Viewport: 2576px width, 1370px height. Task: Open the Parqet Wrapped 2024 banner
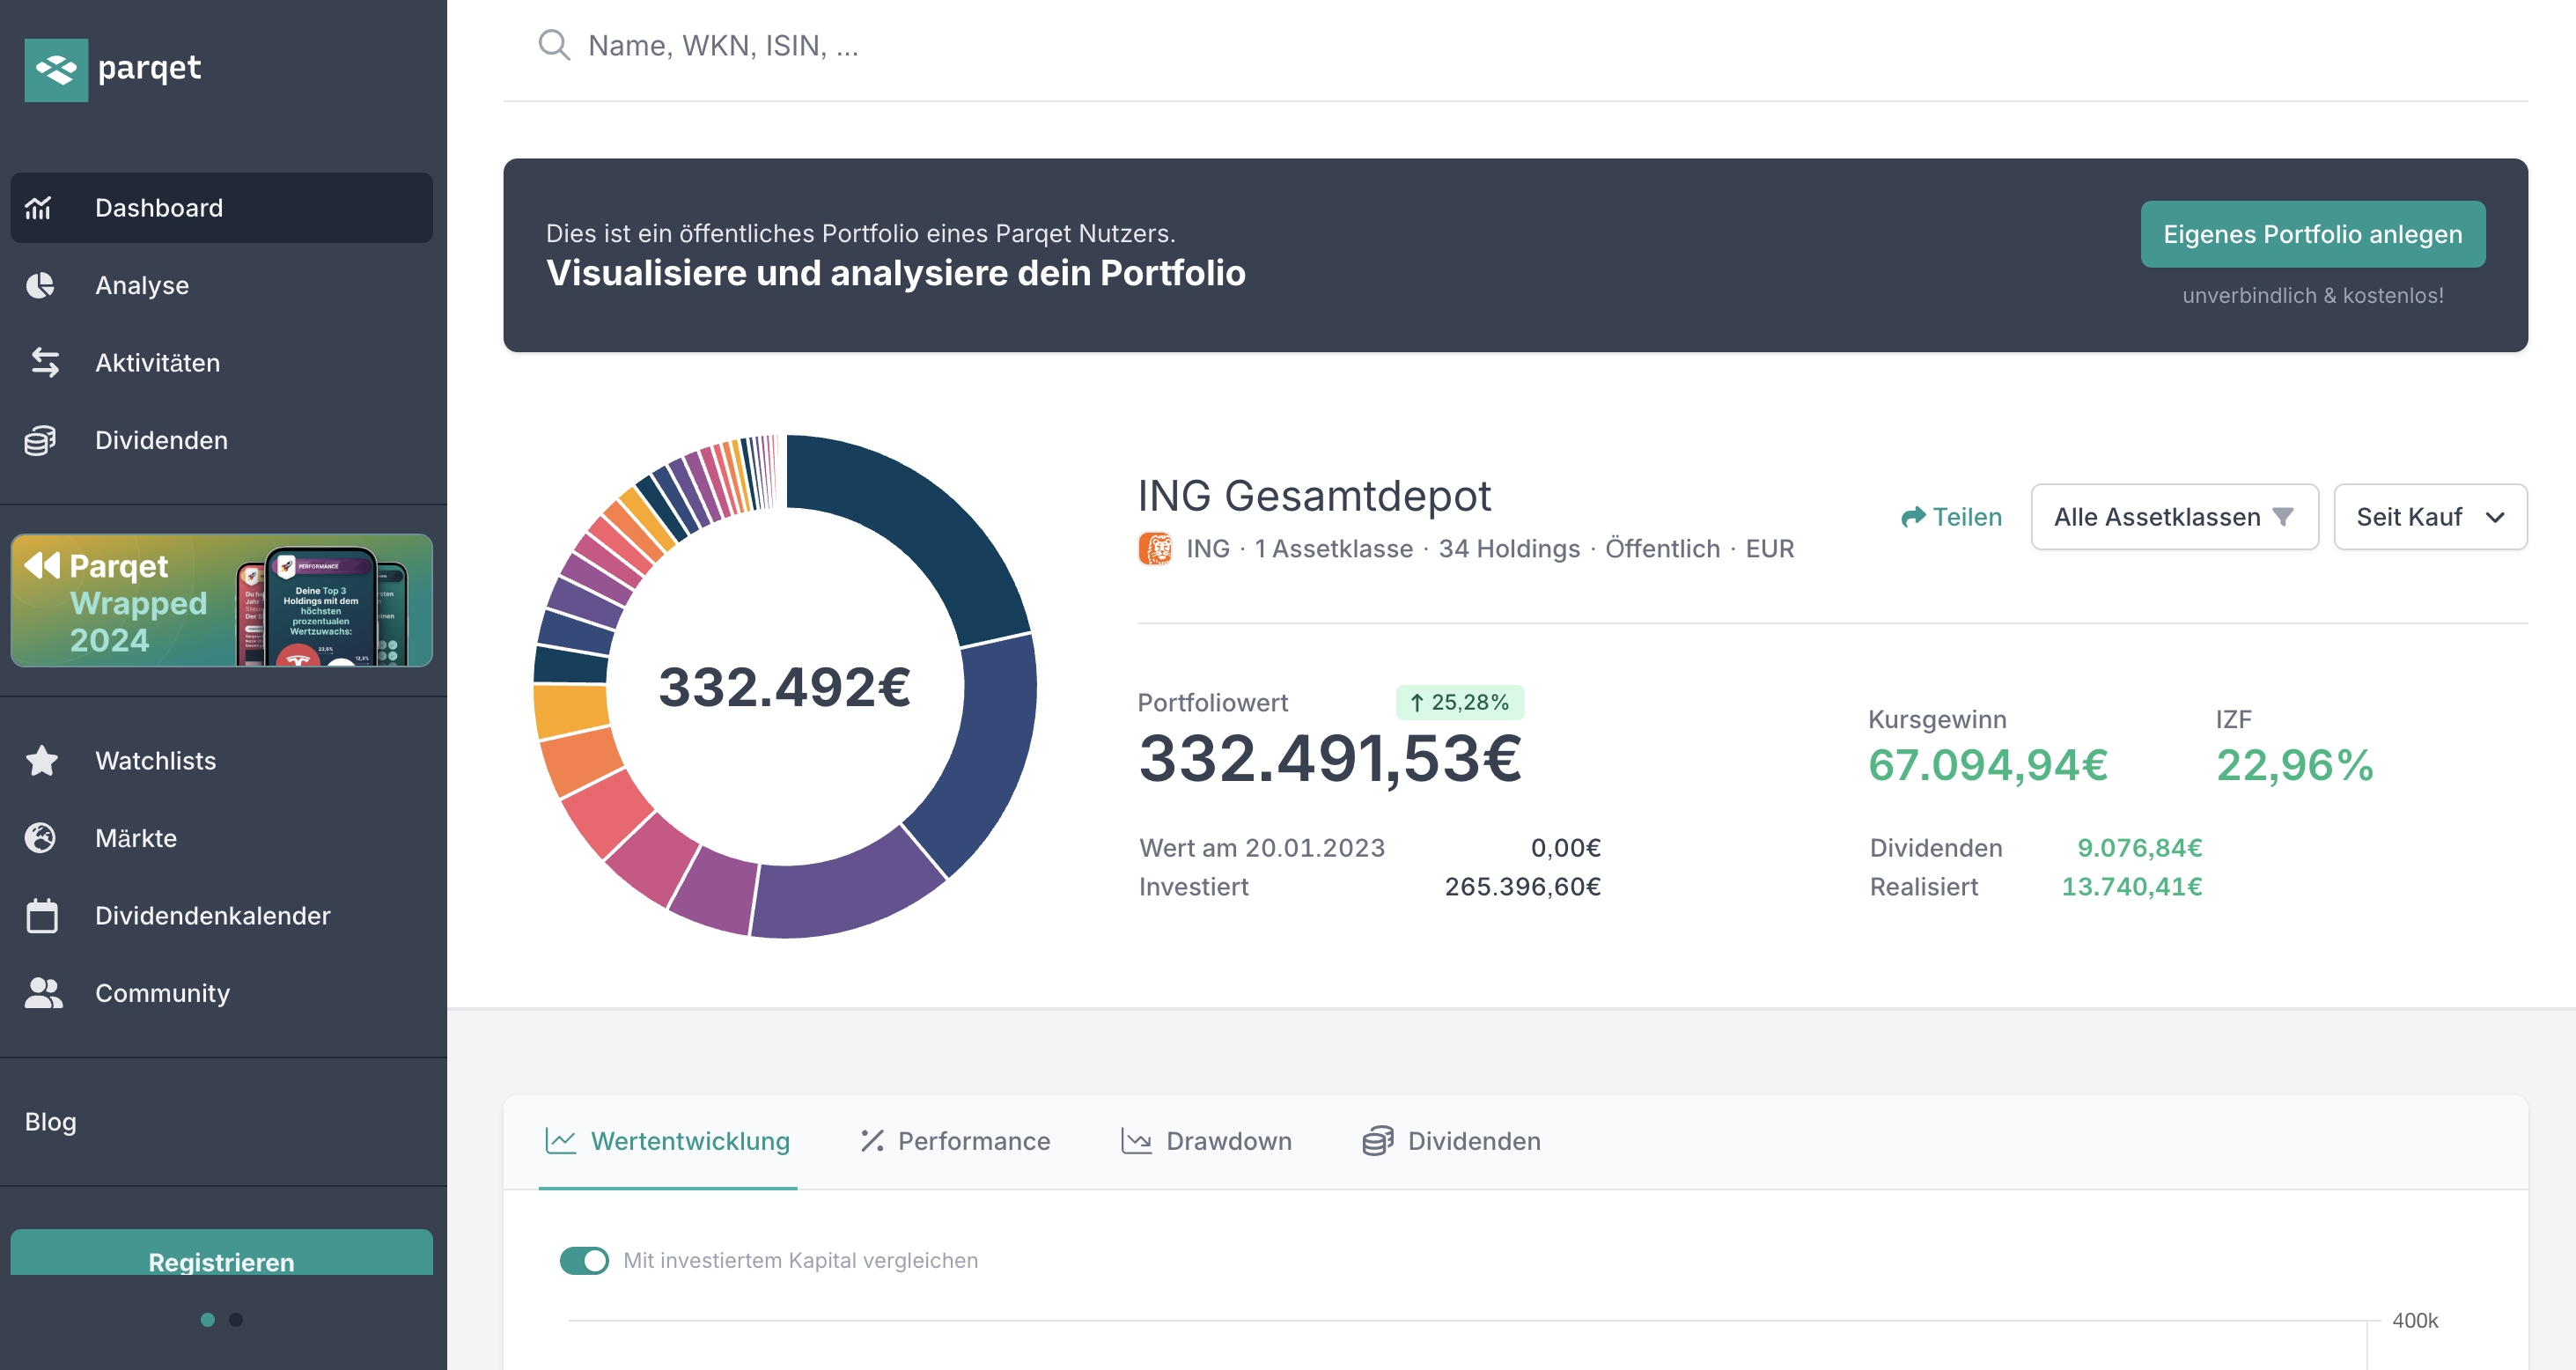coord(221,600)
